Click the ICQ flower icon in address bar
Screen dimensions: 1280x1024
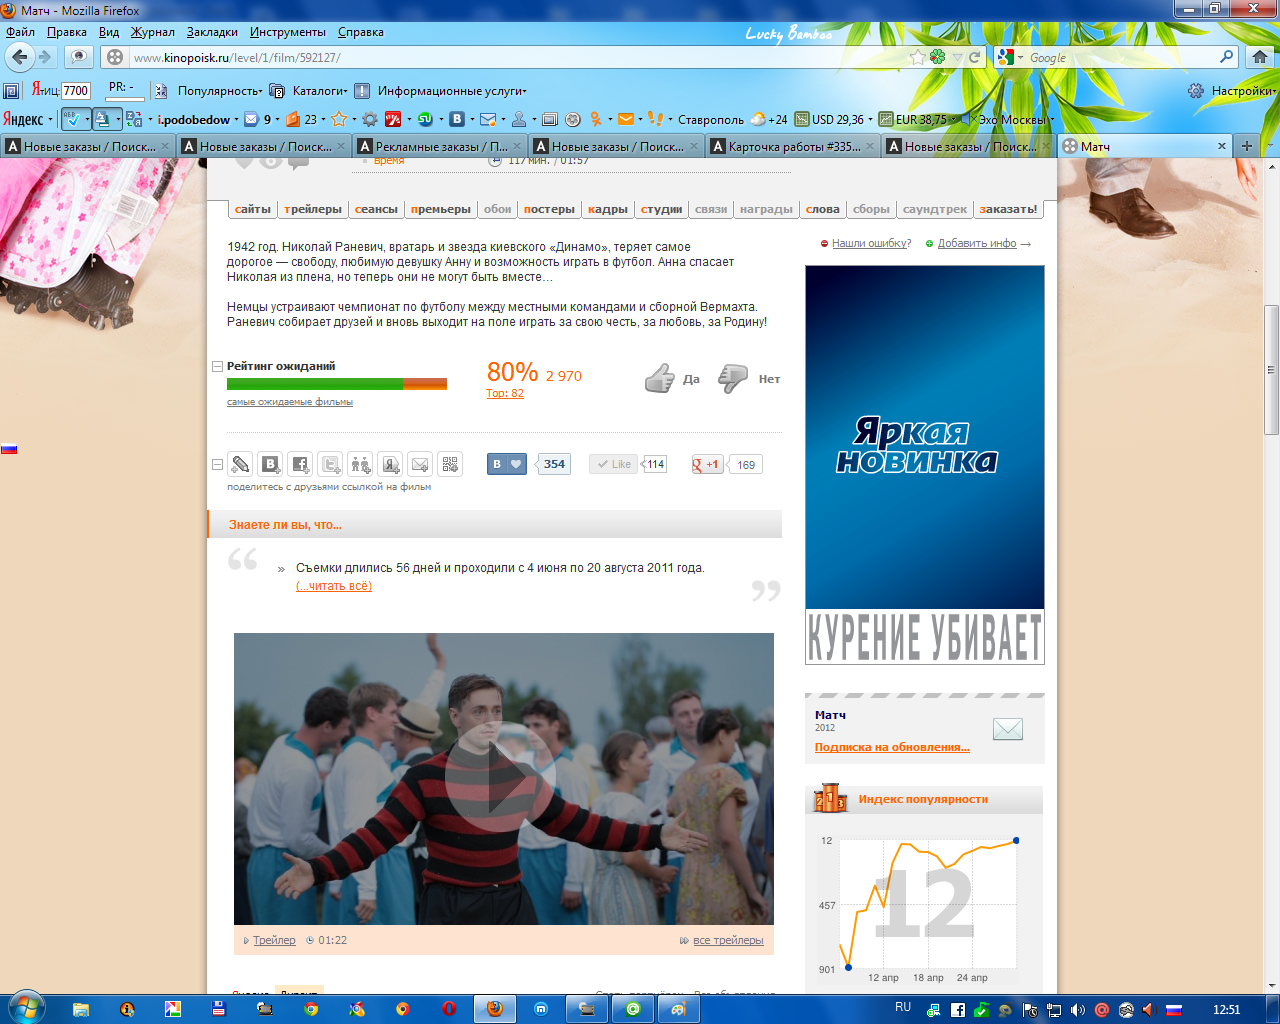(937, 57)
